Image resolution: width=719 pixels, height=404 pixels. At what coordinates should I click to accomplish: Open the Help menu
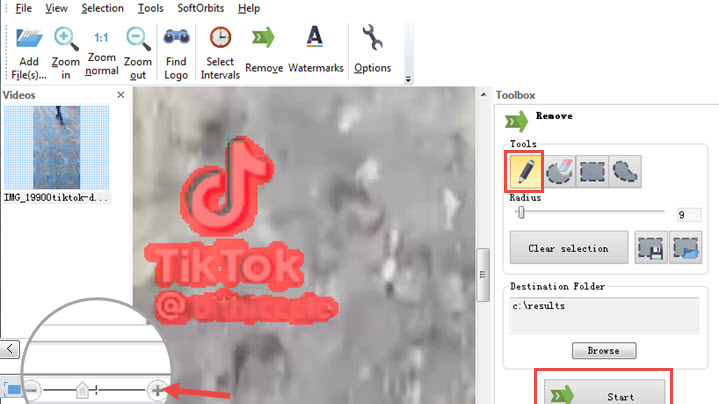tap(249, 8)
